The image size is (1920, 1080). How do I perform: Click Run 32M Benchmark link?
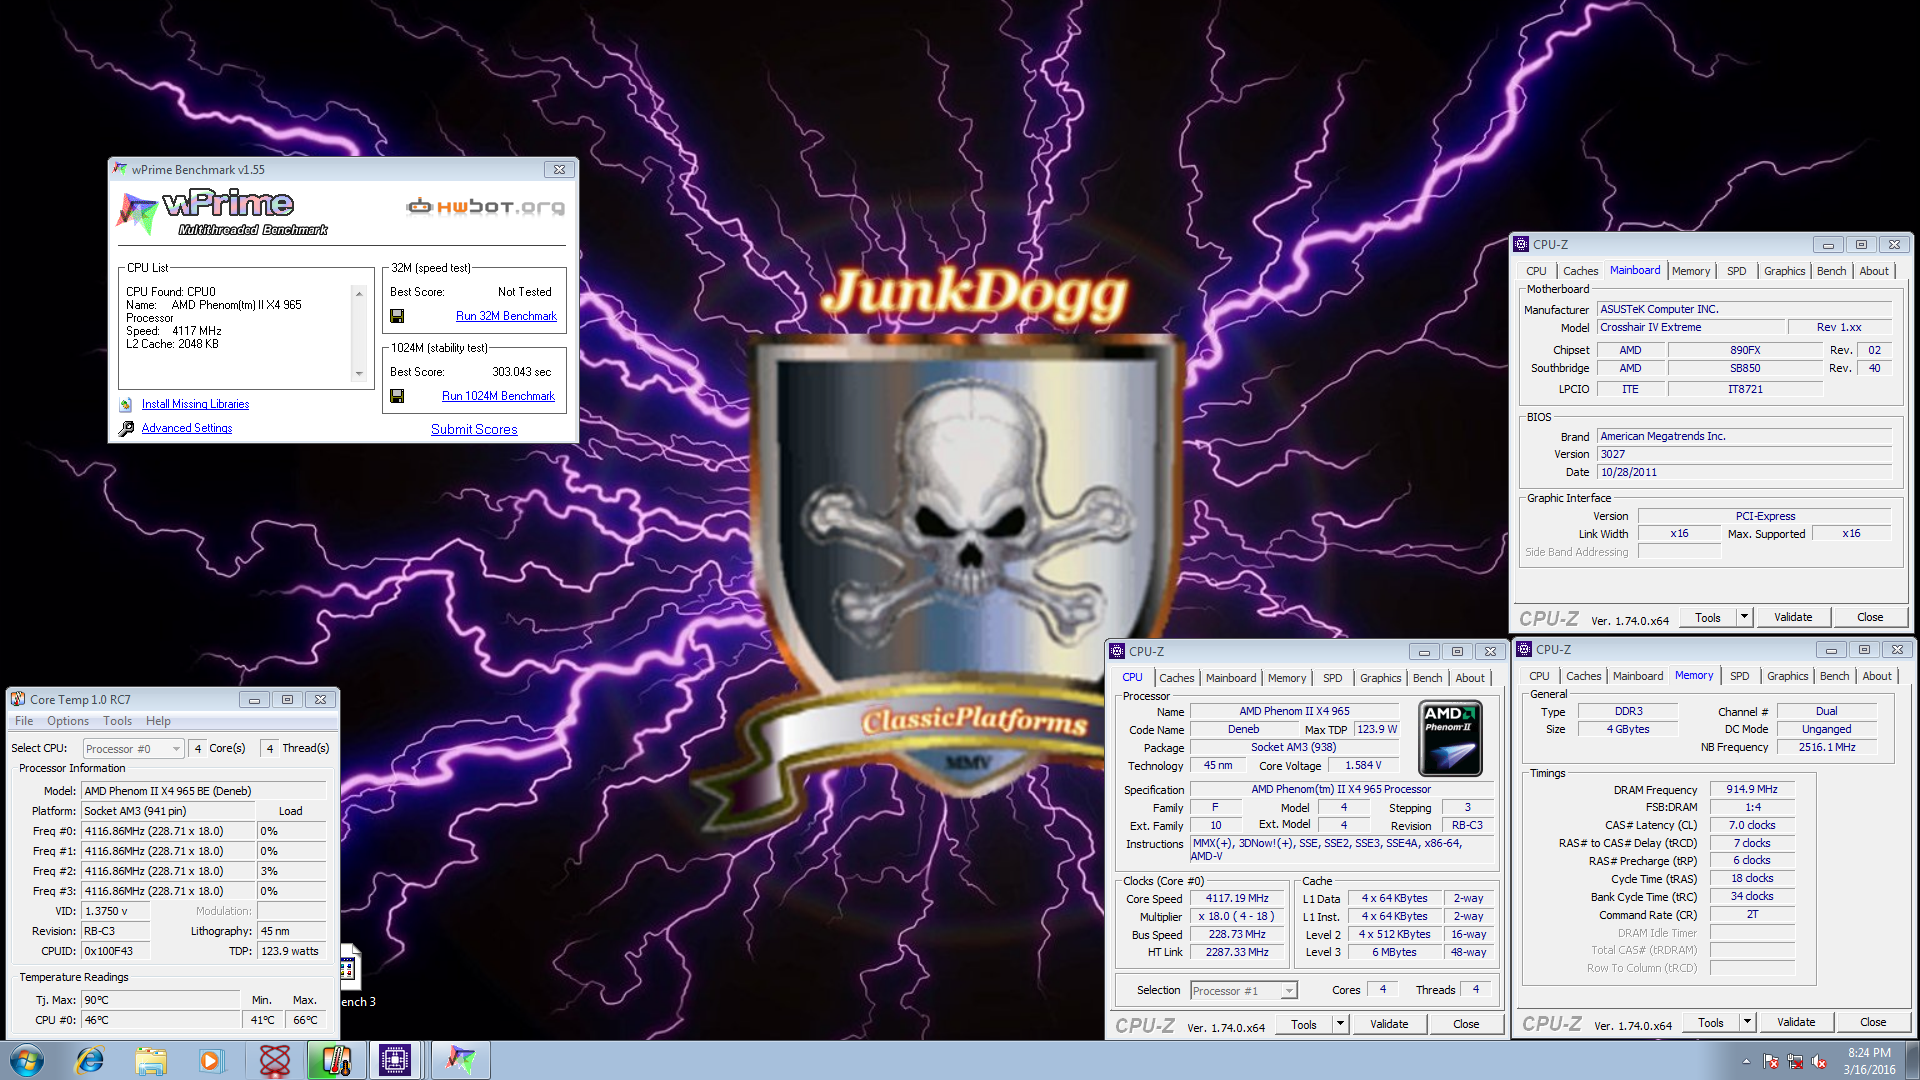(506, 316)
